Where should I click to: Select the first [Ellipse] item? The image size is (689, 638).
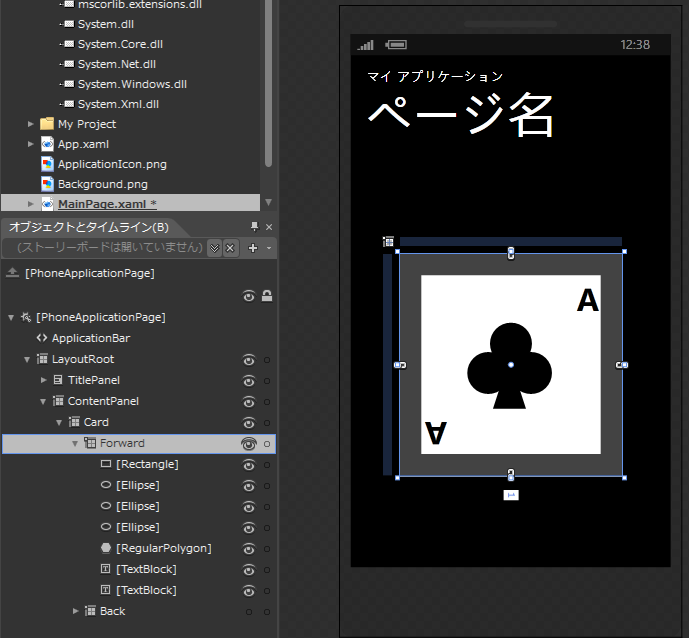(138, 485)
